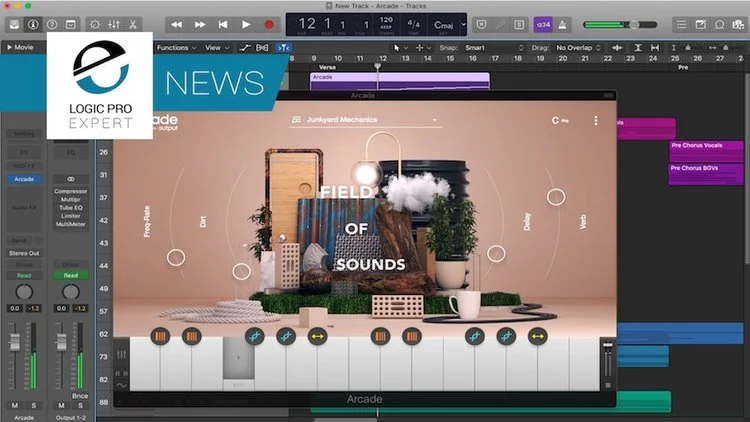Click the red Record button
This screenshot has width=750, height=422.
(269, 24)
